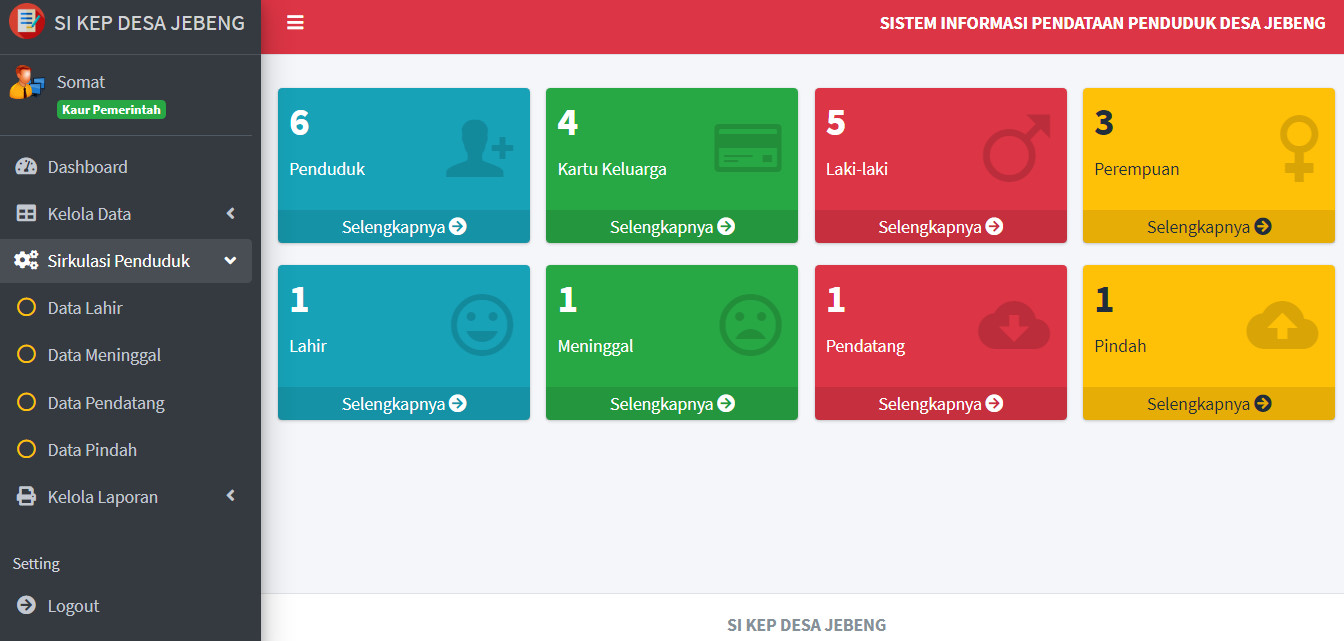Open Selengkapnya link for Pendatang
Image resolution: width=1344 pixels, height=641 pixels.
(941, 404)
